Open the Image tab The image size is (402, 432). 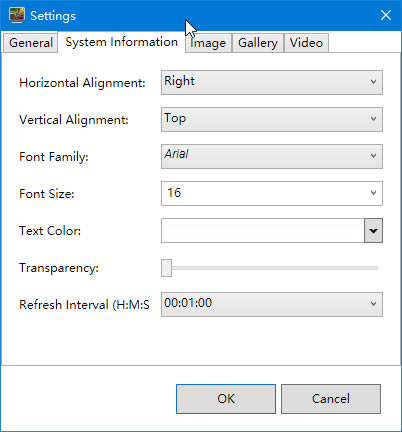(209, 43)
